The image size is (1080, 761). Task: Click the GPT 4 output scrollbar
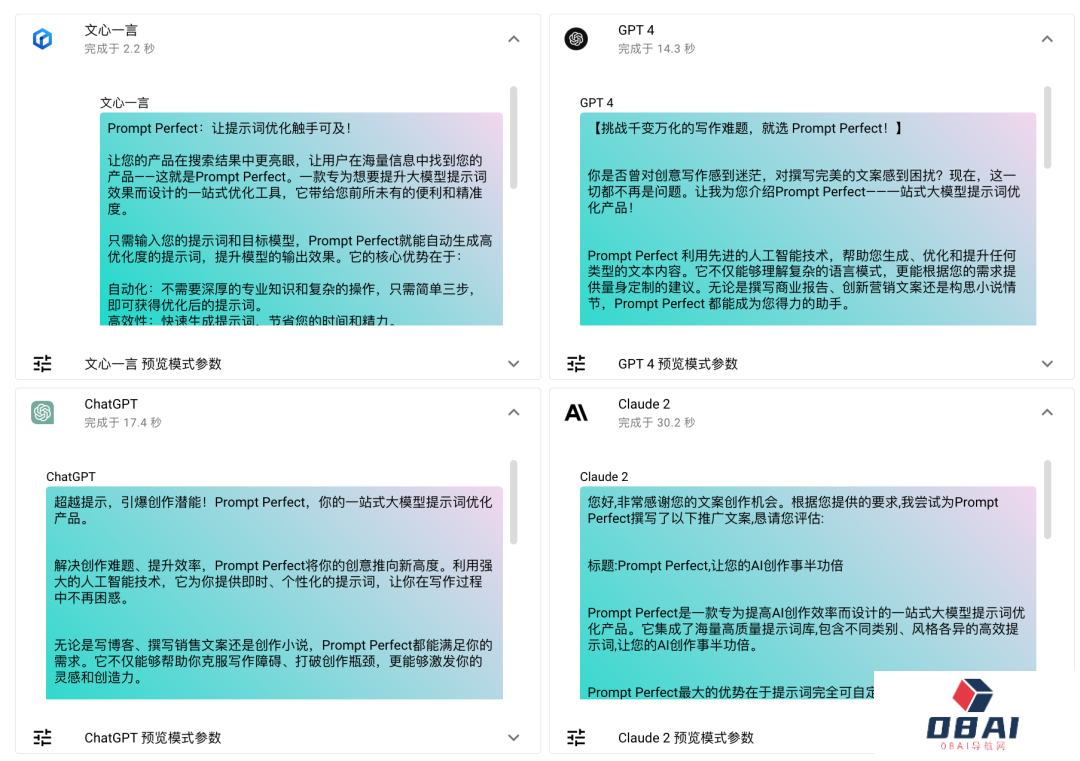(x=1047, y=127)
